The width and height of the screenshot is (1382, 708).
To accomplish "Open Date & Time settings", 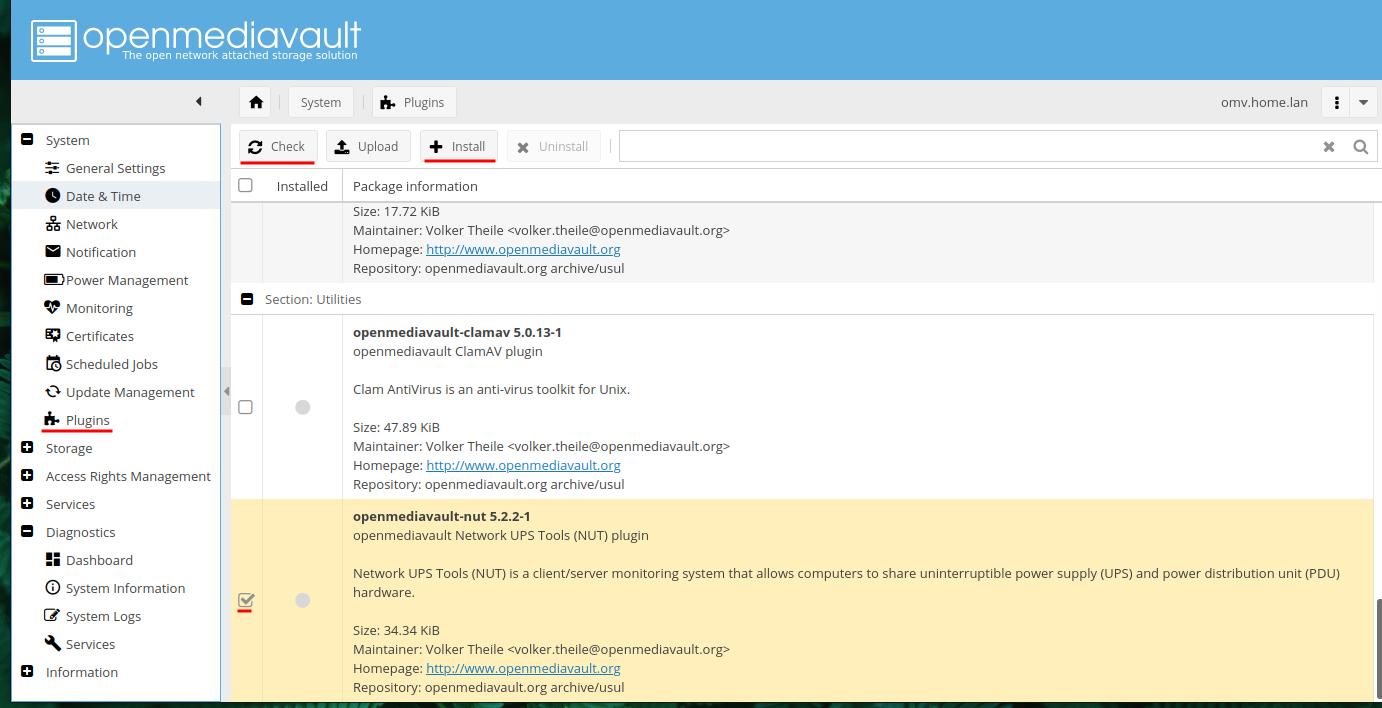I will [x=103, y=196].
